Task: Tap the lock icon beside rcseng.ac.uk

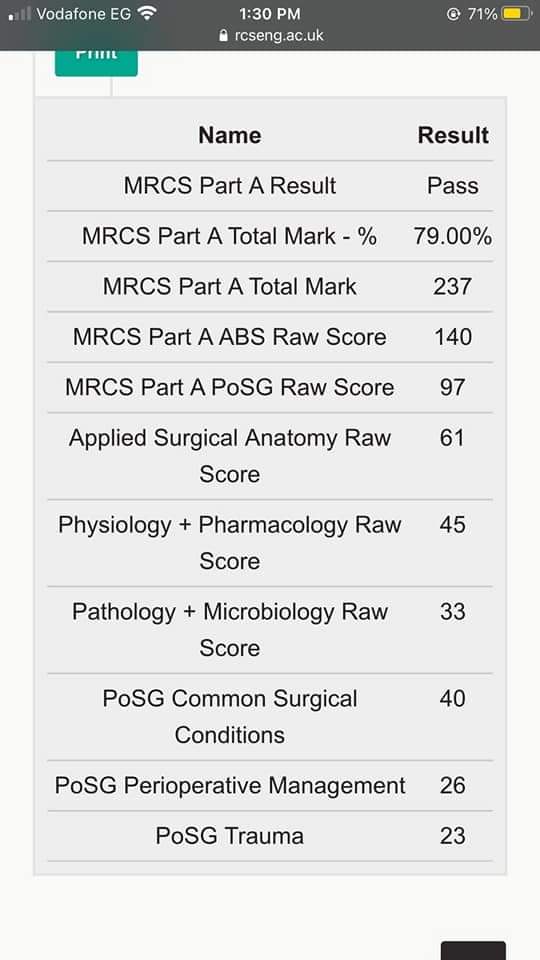Action: (x=223, y=36)
